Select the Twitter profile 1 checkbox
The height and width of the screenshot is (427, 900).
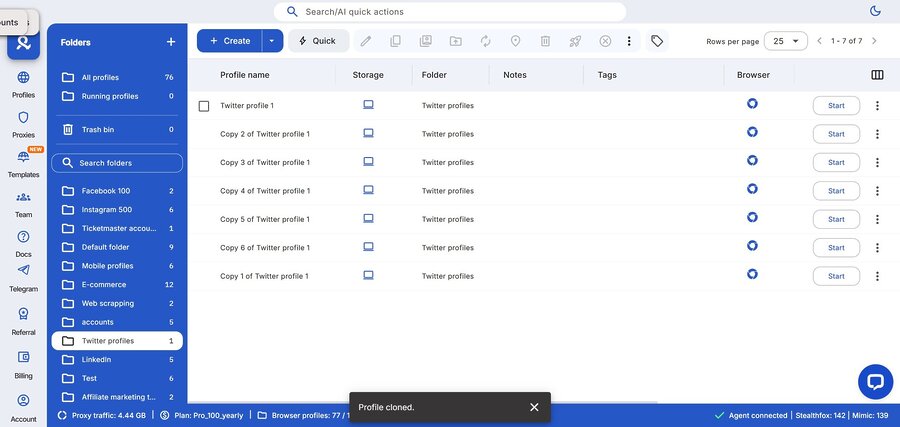click(204, 106)
